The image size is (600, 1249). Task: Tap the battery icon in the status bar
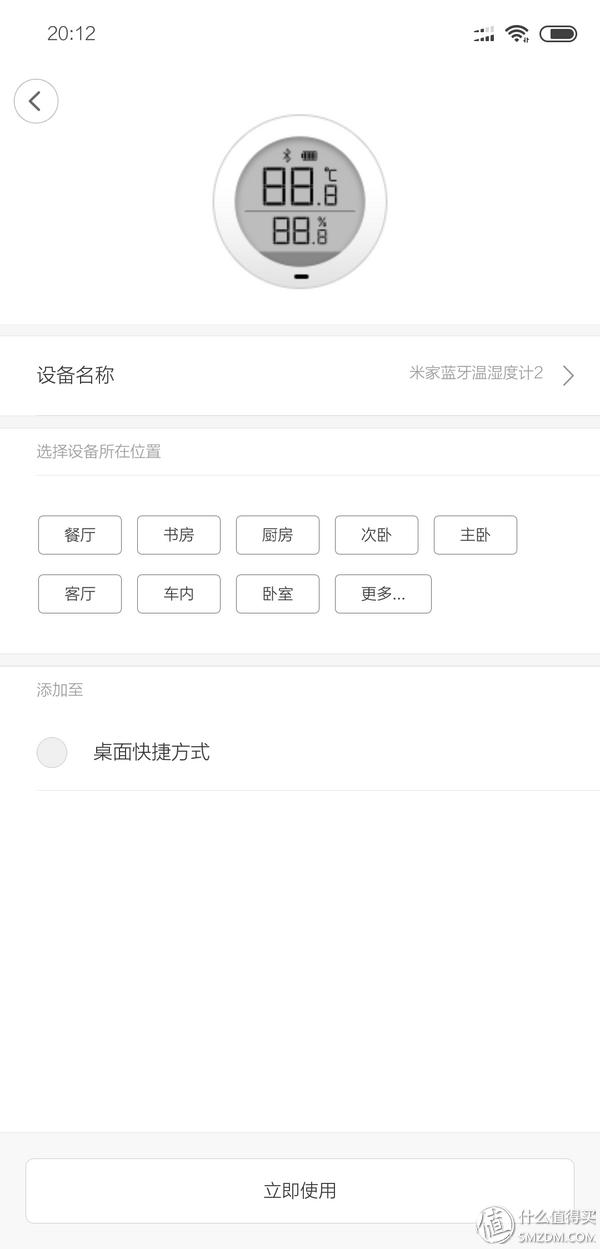pos(558,32)
